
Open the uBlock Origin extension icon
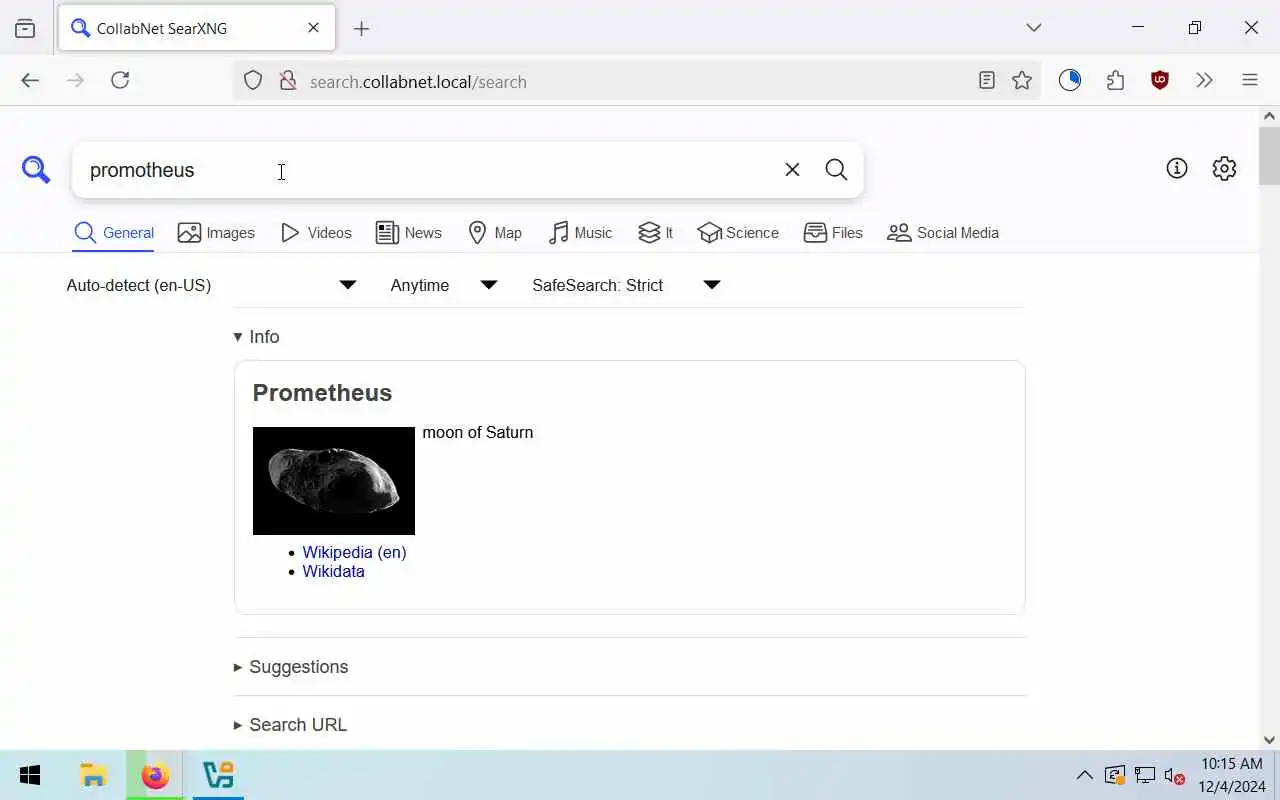point(1160,81)
